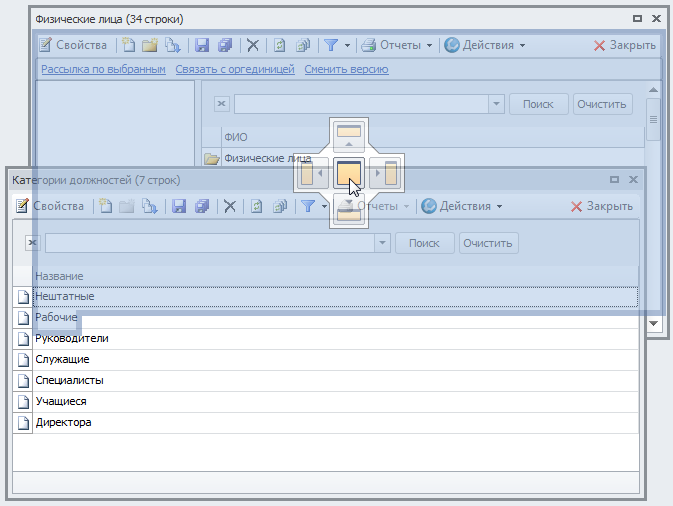673x506 pixels.
Task: Click save icon in Категории должностей toolbar
Action: point(179,206)
